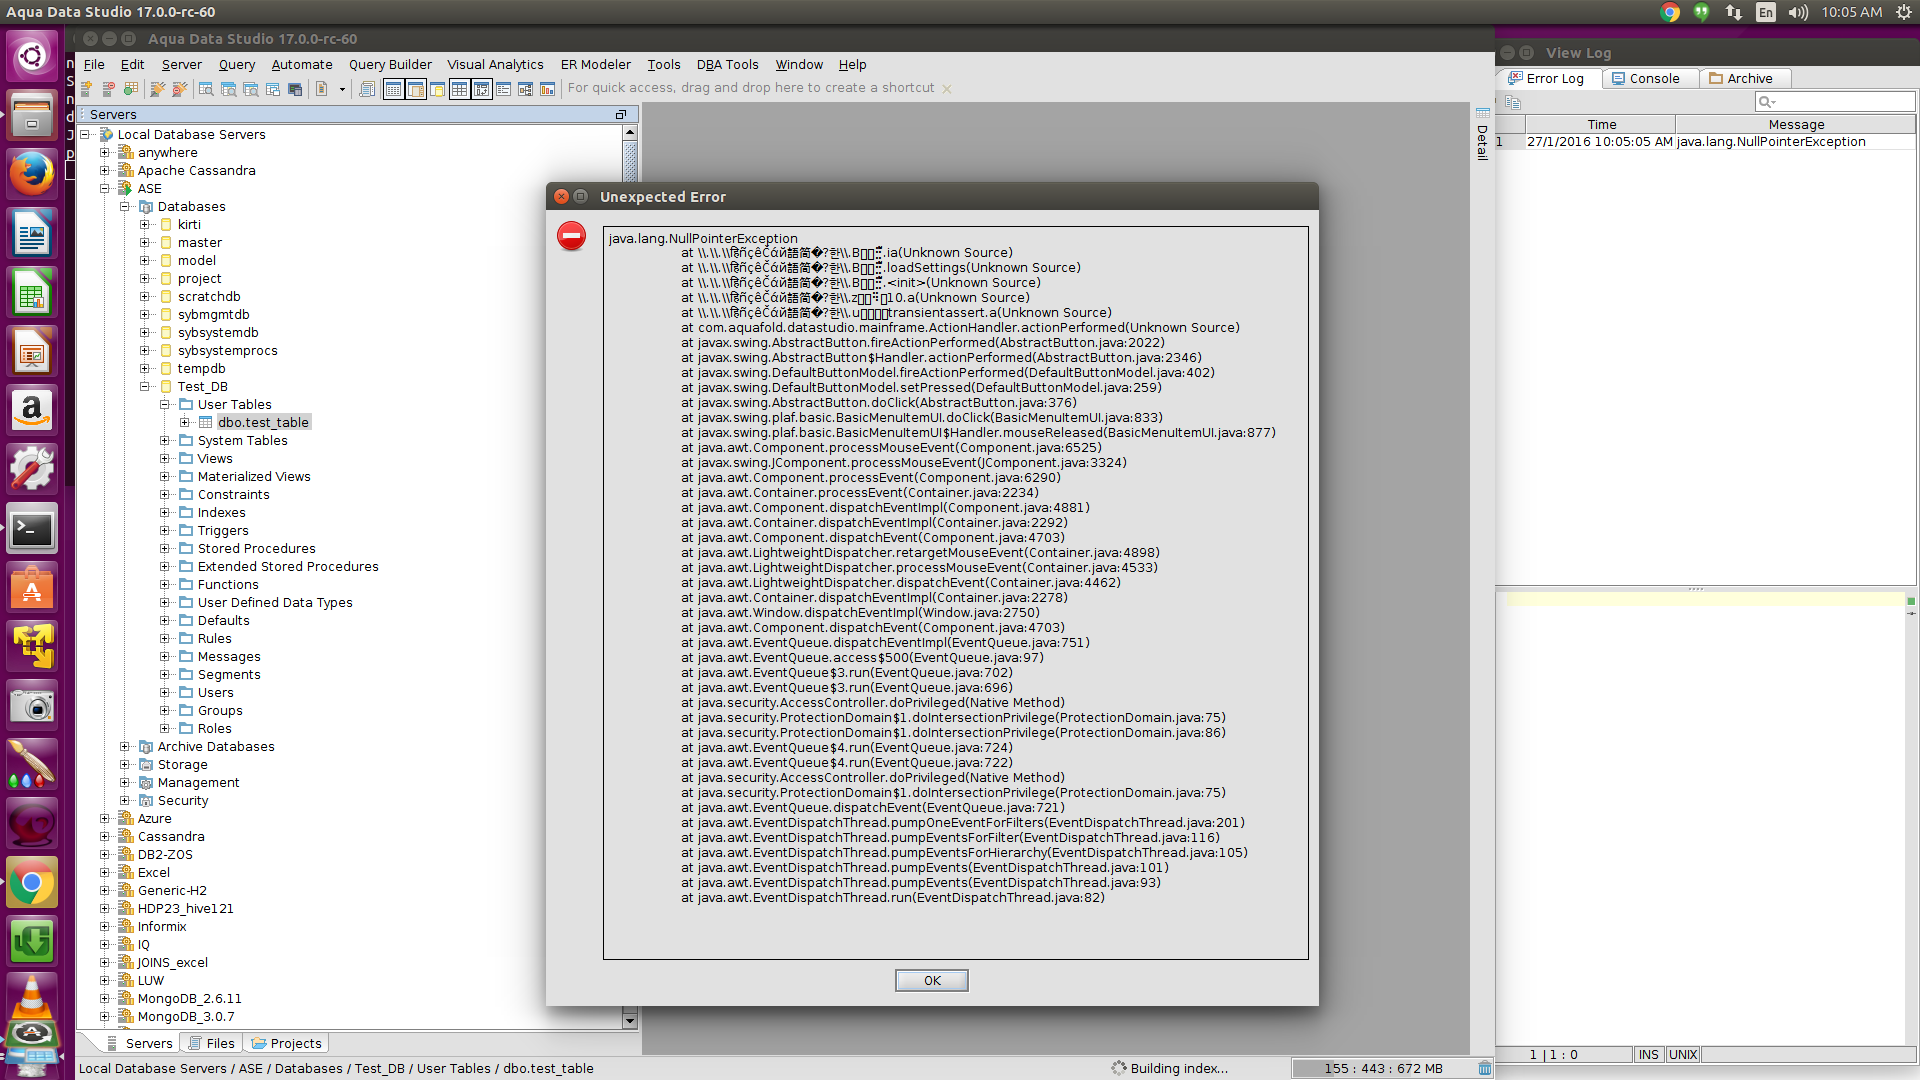Expand the Archive Databases node
The width and height of the screenshot is (1920, 1080).
125,746
